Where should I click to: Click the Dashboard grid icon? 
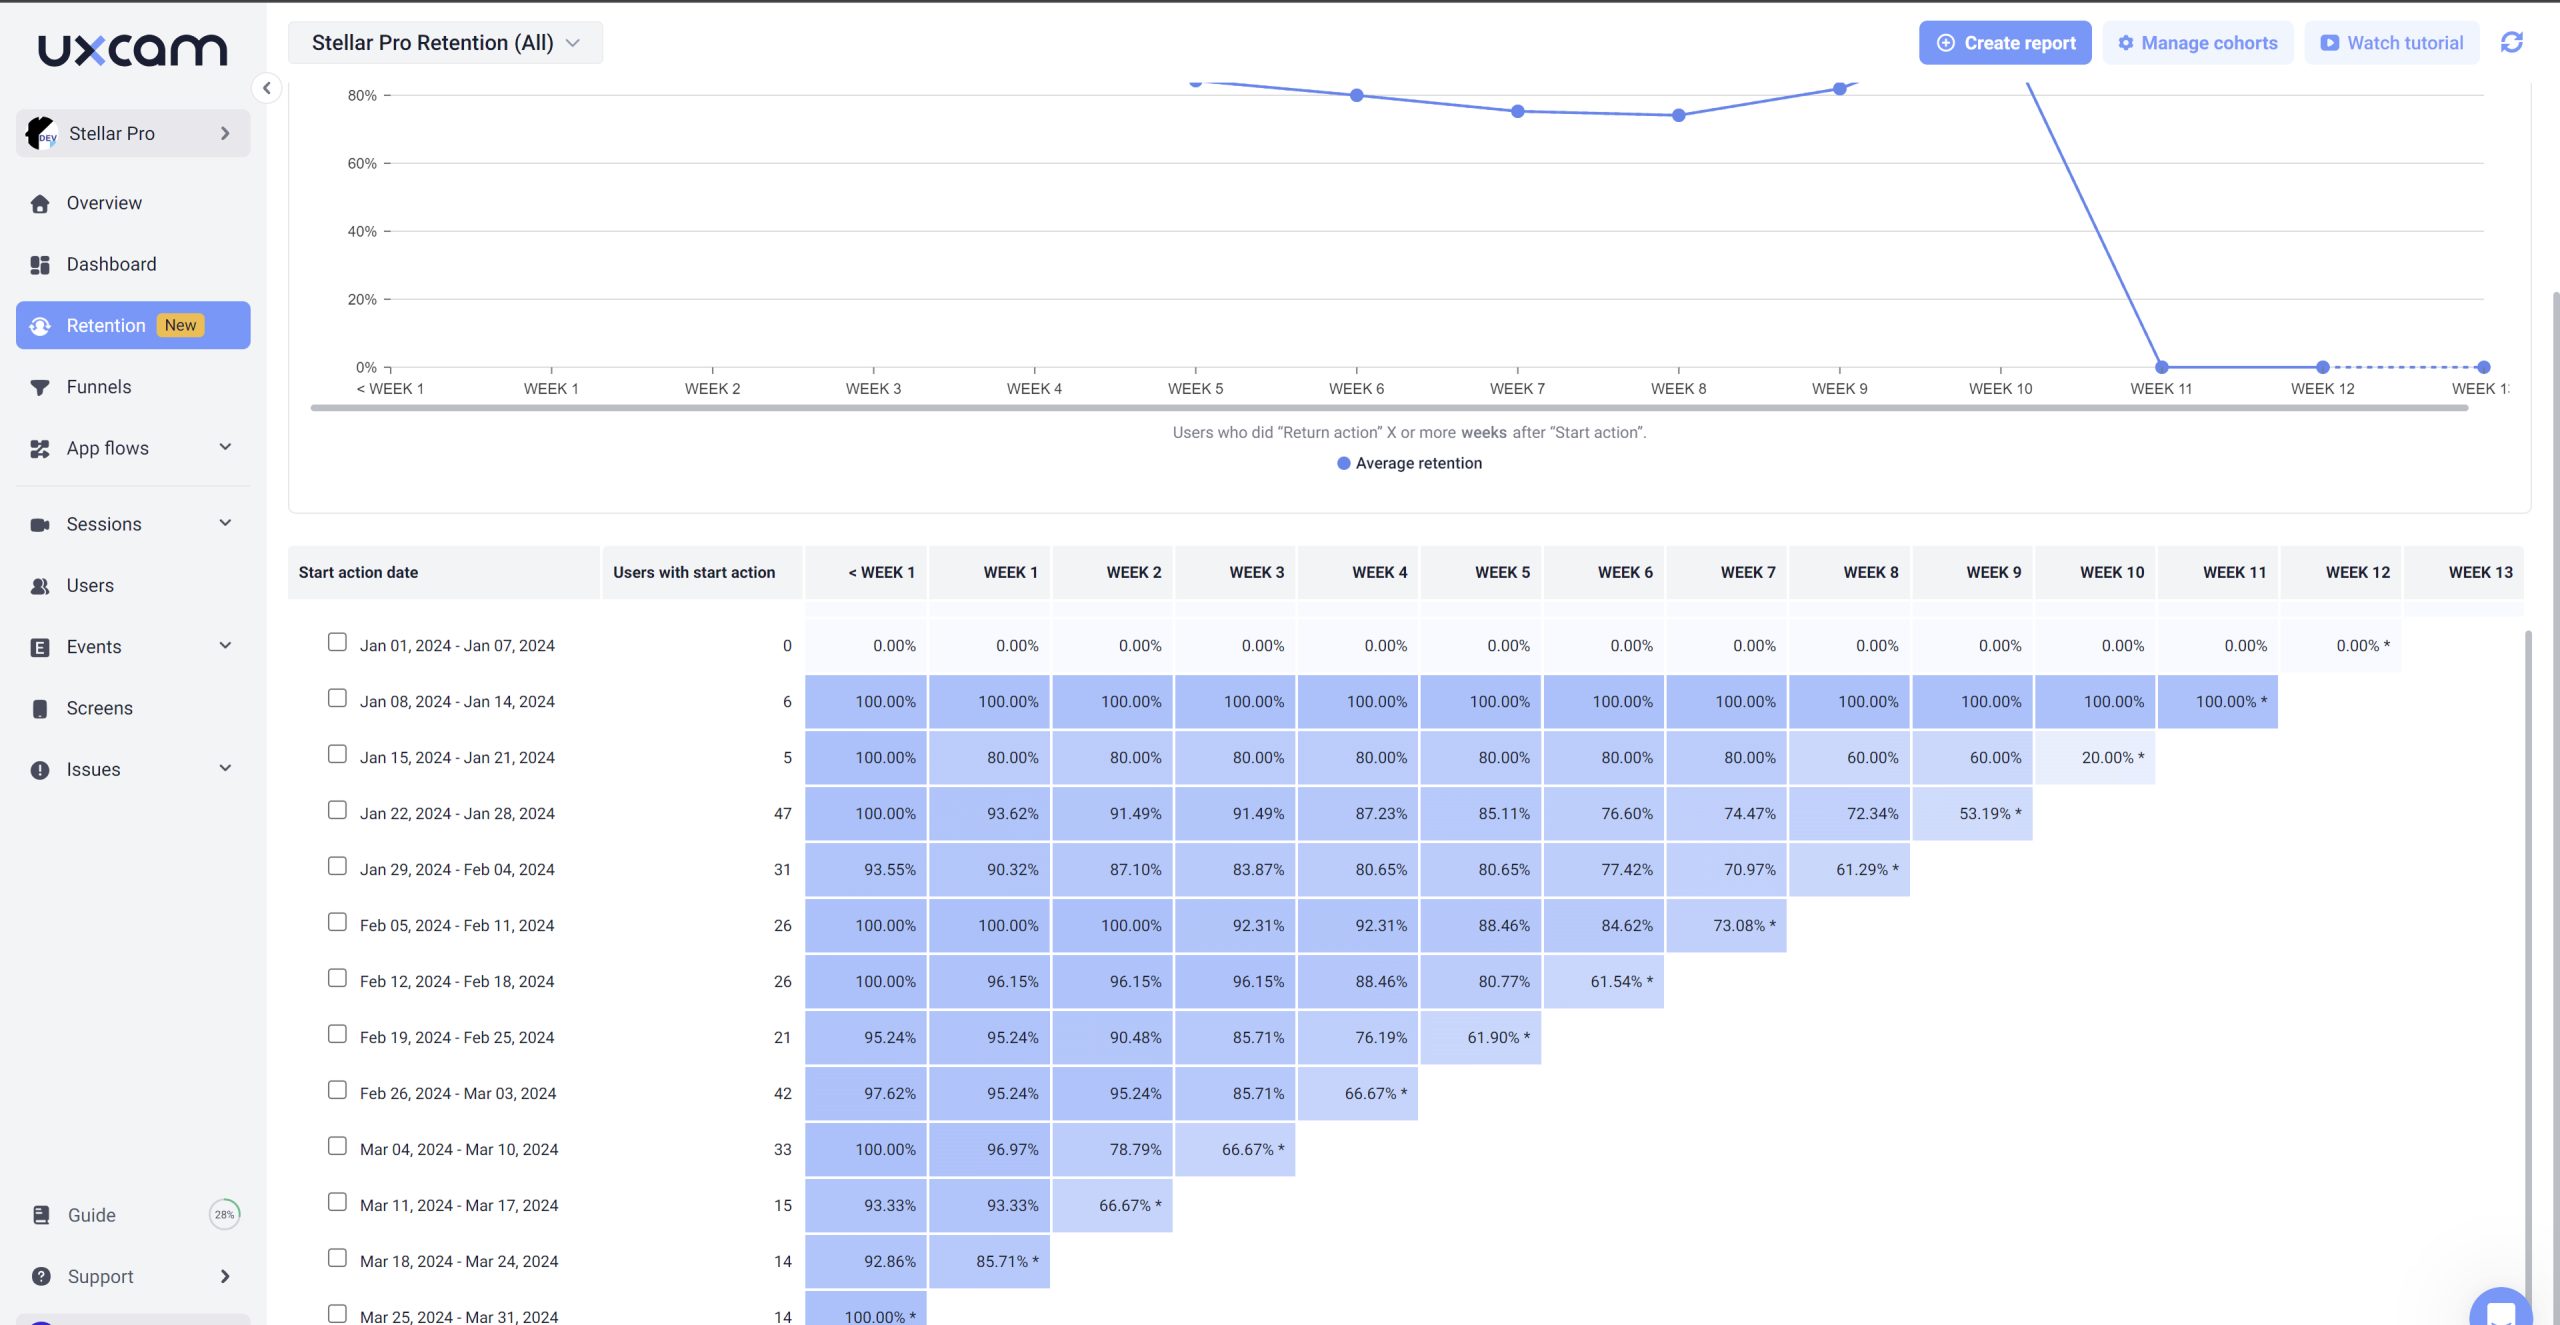40,265
